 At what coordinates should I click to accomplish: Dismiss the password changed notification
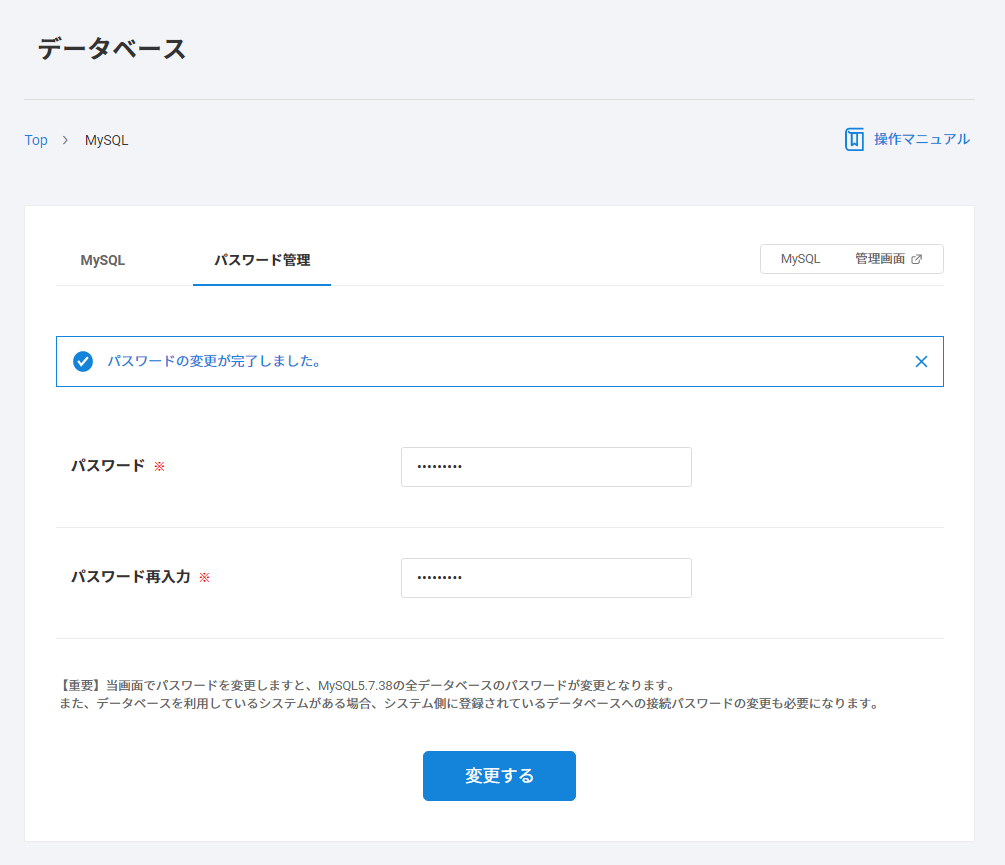coord(921,361)
